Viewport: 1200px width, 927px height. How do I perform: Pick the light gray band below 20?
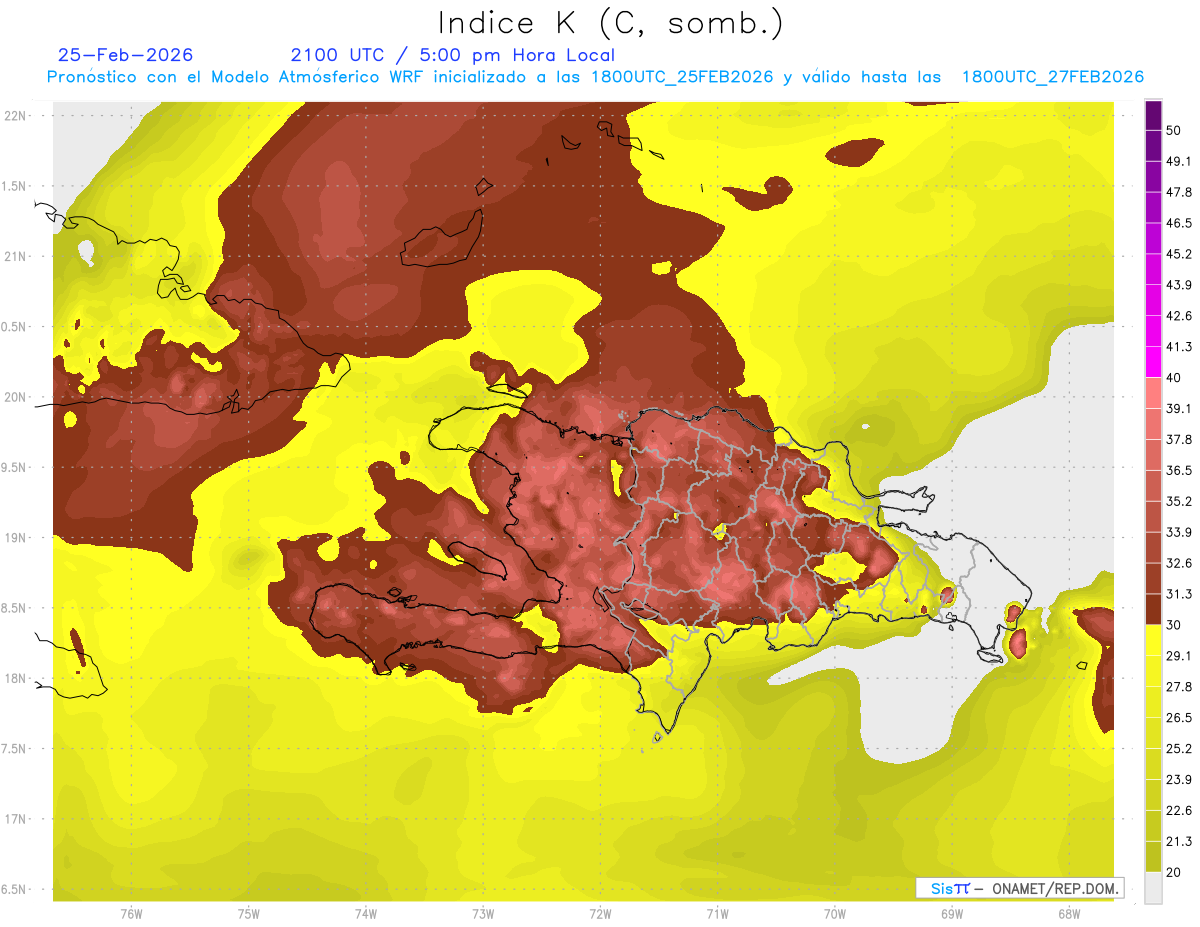1153,888
